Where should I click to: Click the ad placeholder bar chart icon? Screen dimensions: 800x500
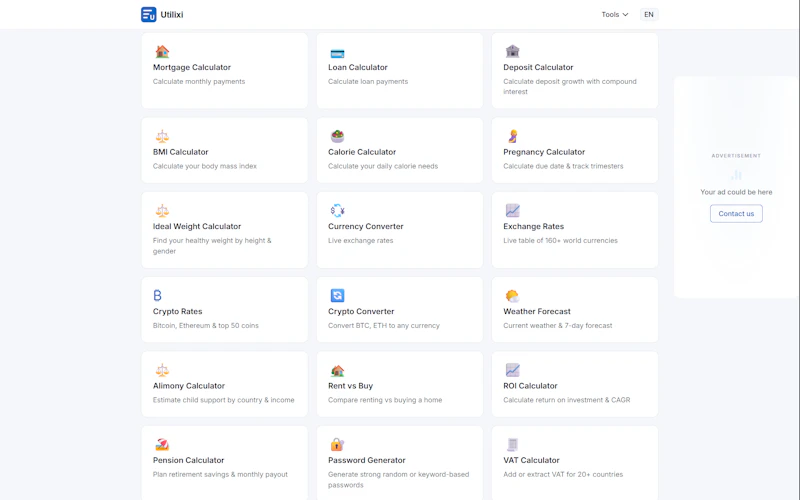click(736, 175)
